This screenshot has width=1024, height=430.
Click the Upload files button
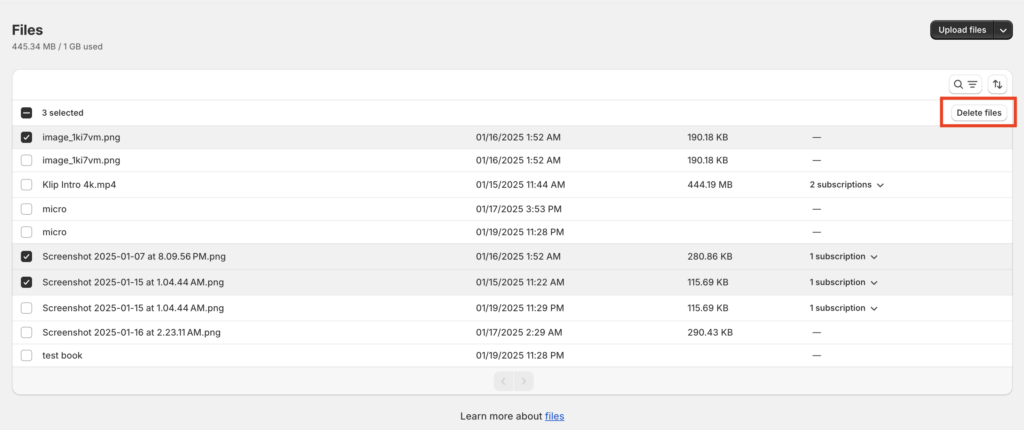pyautogui.click(x=962, y=30)
